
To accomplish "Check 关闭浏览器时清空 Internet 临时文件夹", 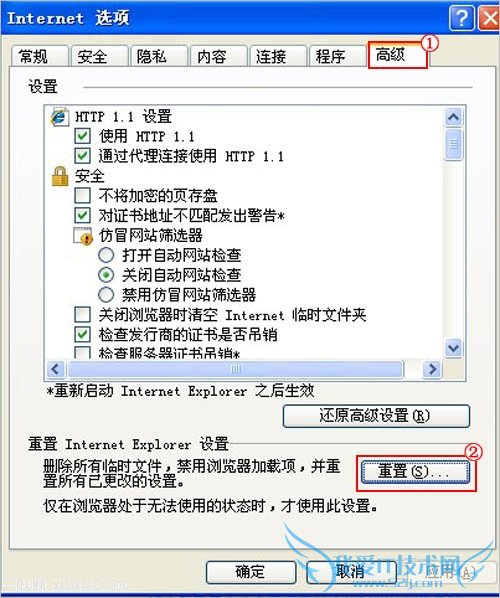I will coord(82,315).
